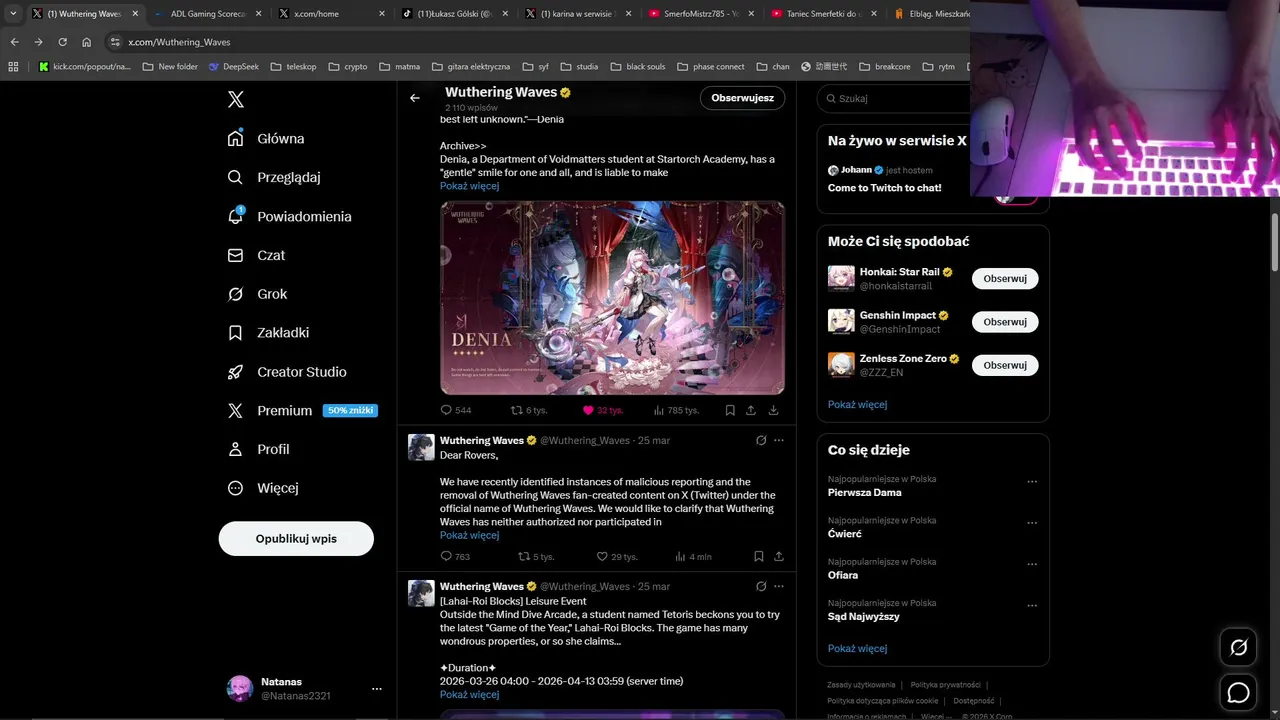Open Come to Twitch to chat live stream

[884, 187]
